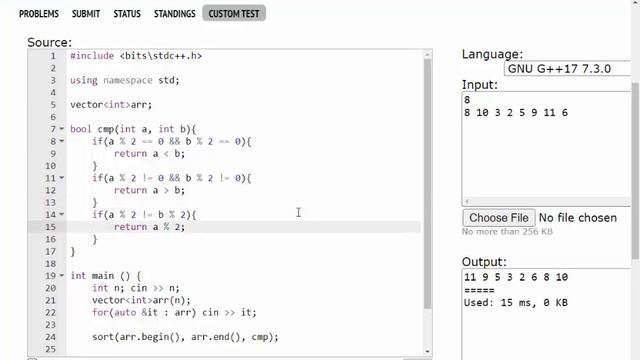Click the Choose File button
Screen dimensions: 640x360
498,218
